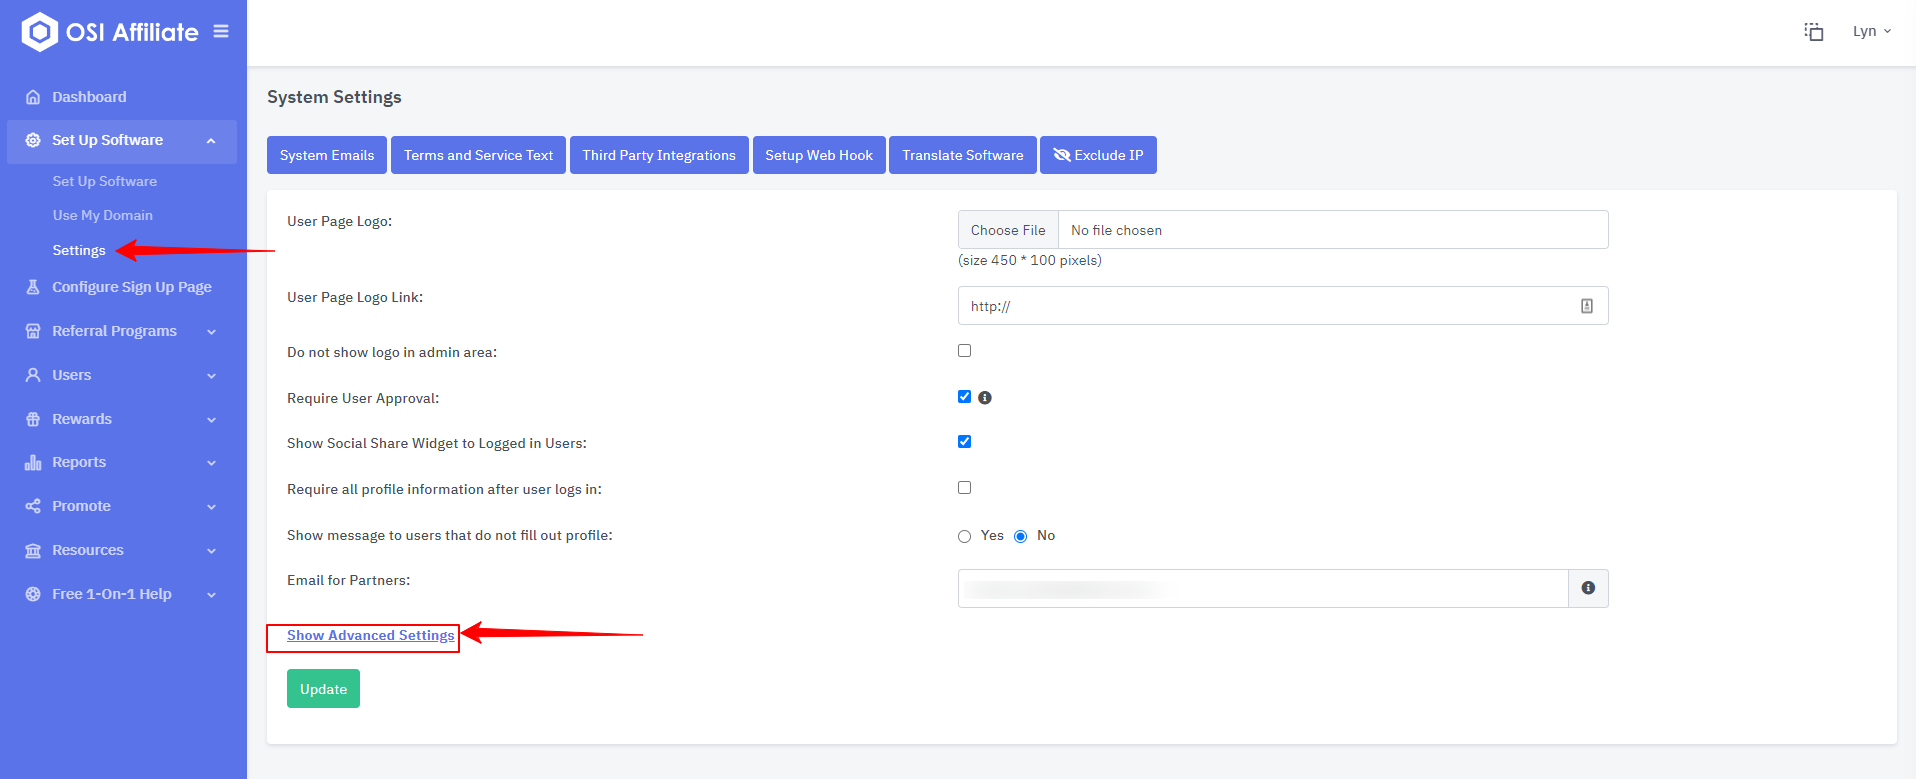Click the Show Advanced Settings link

click(371, 635)
